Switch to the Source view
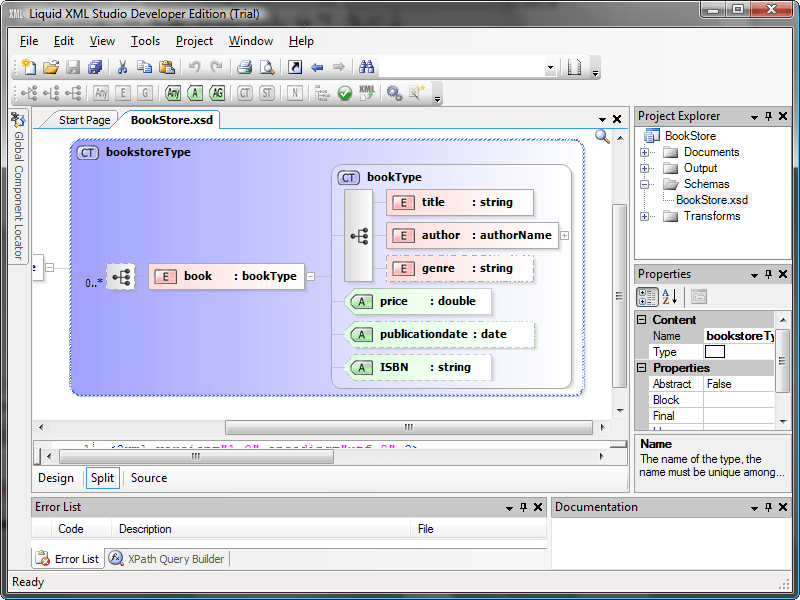This screenshot has height=600, width=800. coord(149,478)
